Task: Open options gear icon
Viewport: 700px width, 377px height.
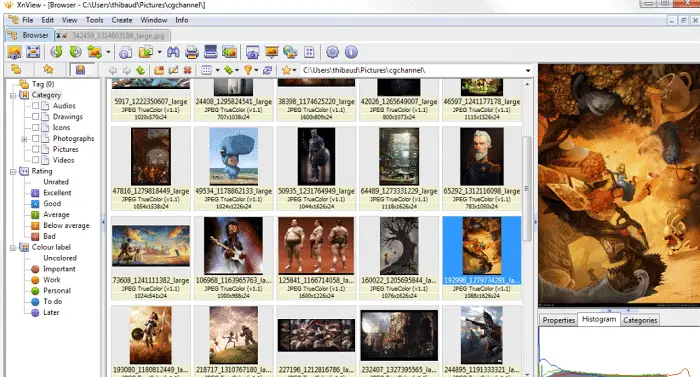Action: 332,52
